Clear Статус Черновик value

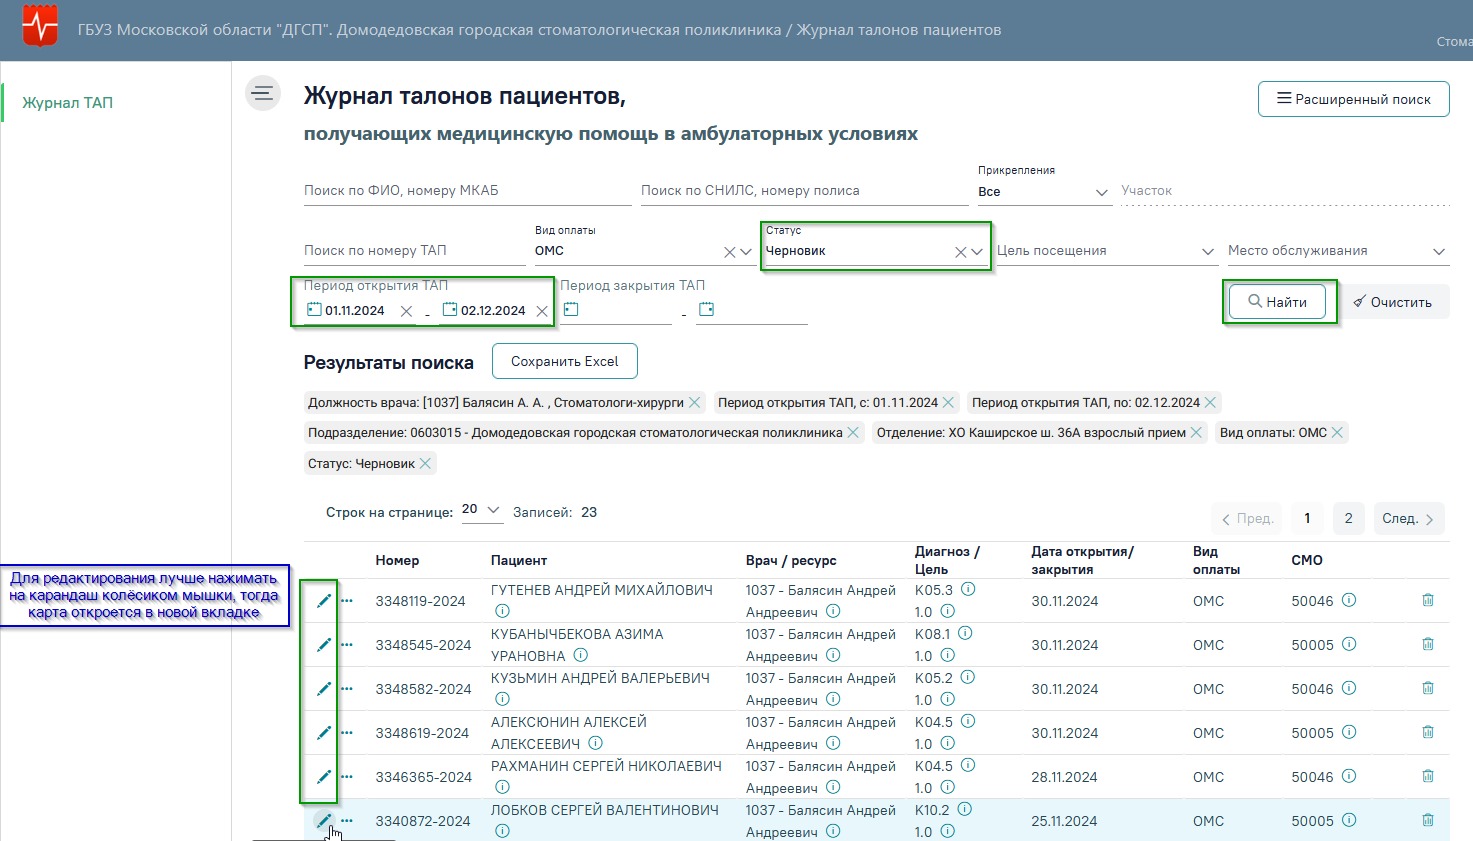[x=961, y=252]
